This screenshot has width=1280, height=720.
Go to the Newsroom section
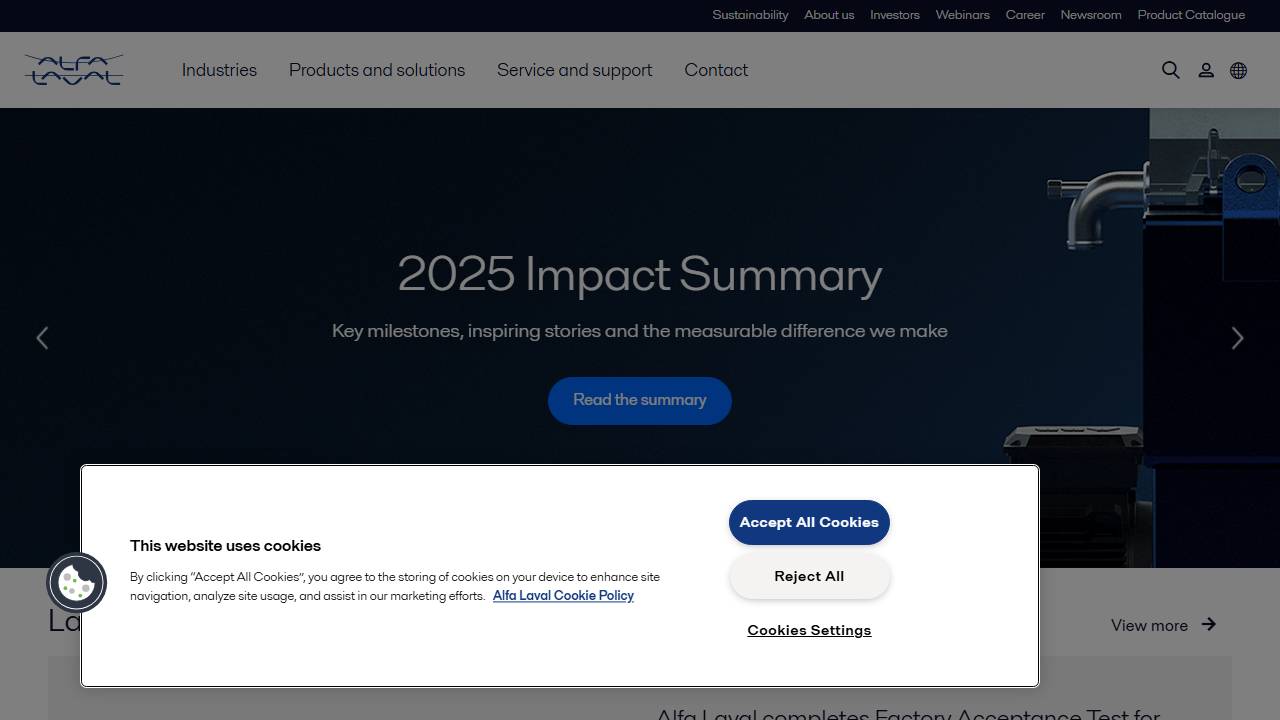[1090, 15]
